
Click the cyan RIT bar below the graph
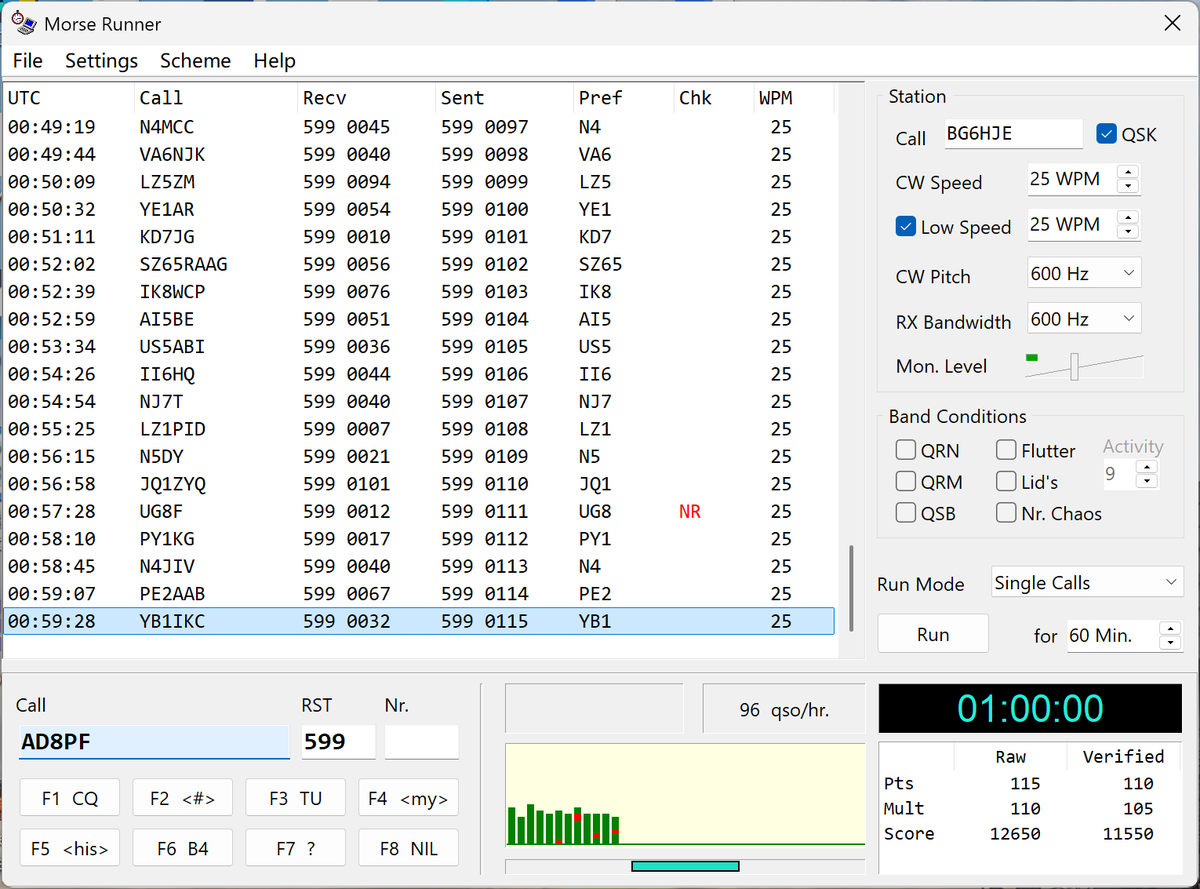coord(685,866)
